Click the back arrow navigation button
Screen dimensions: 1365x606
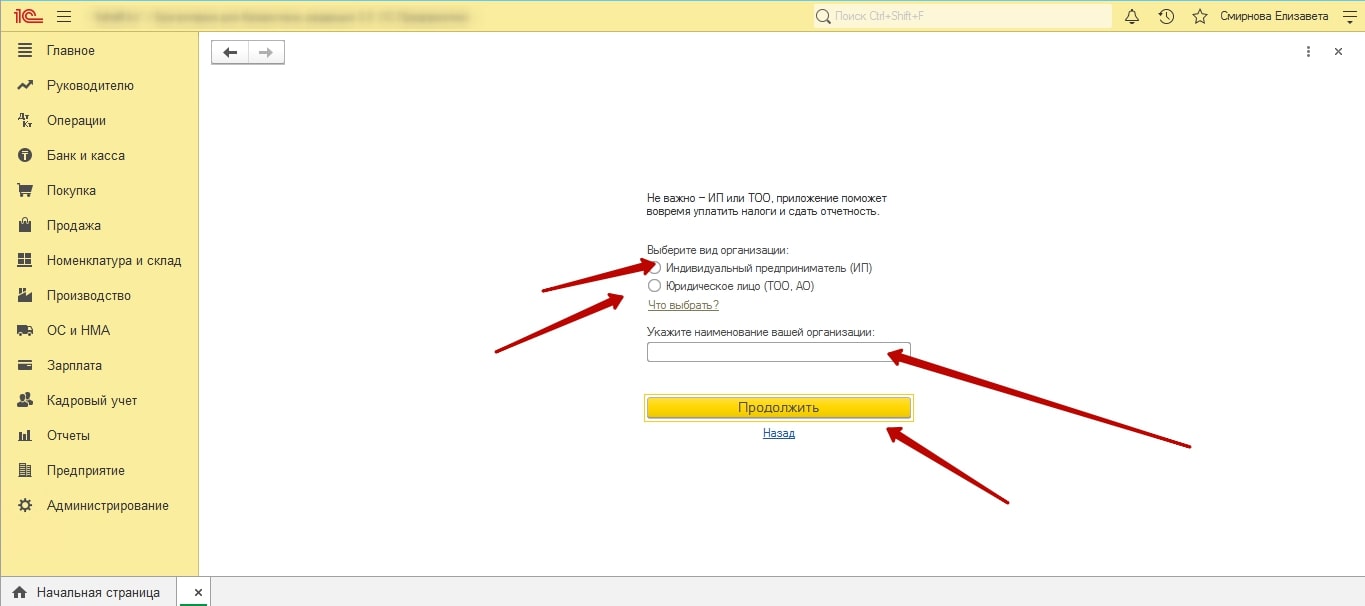coord(230,52)
